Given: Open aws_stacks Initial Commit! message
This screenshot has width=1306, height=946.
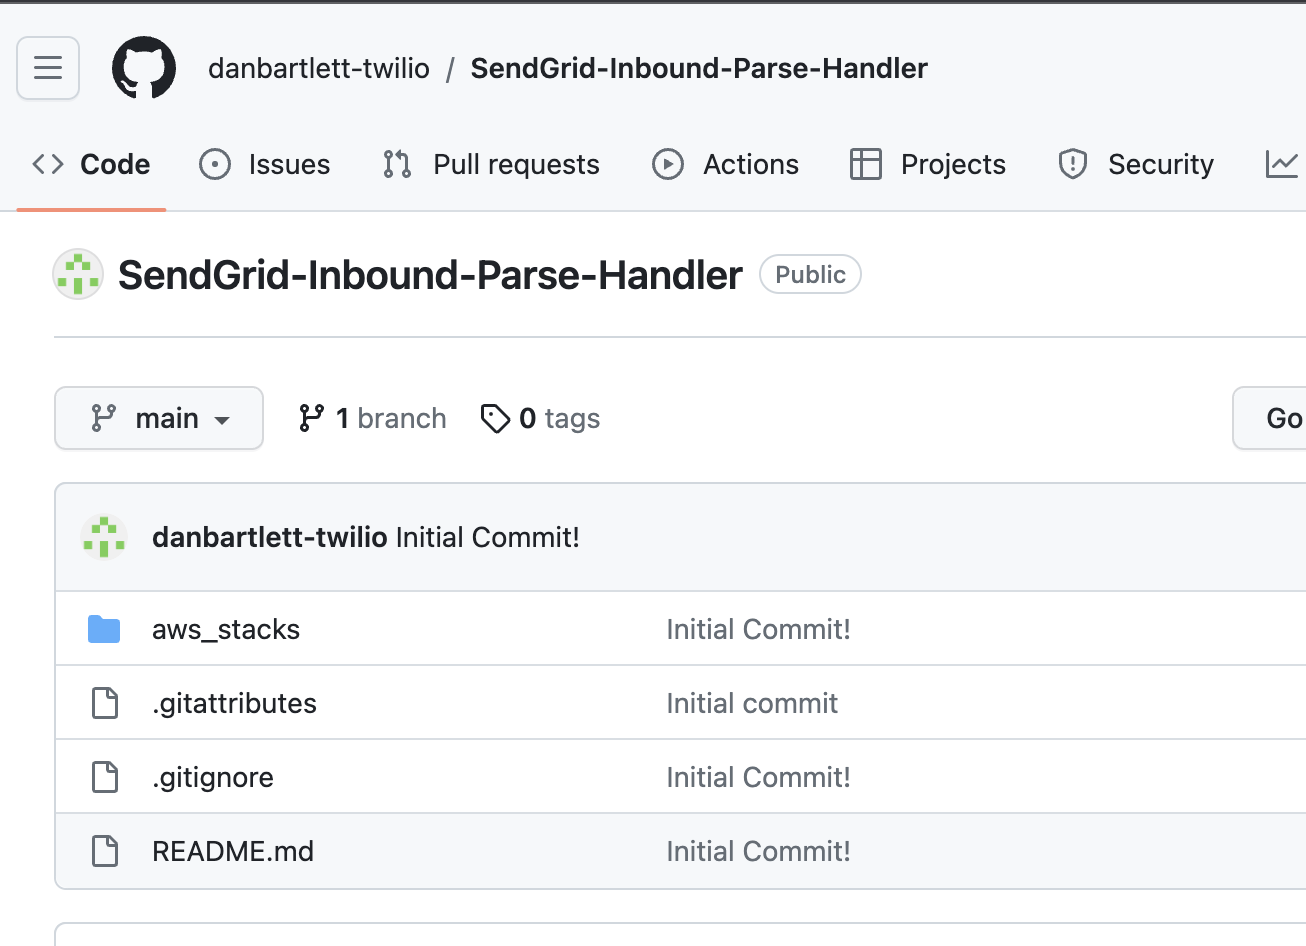Looking at the screenshot, I should 759,629.
